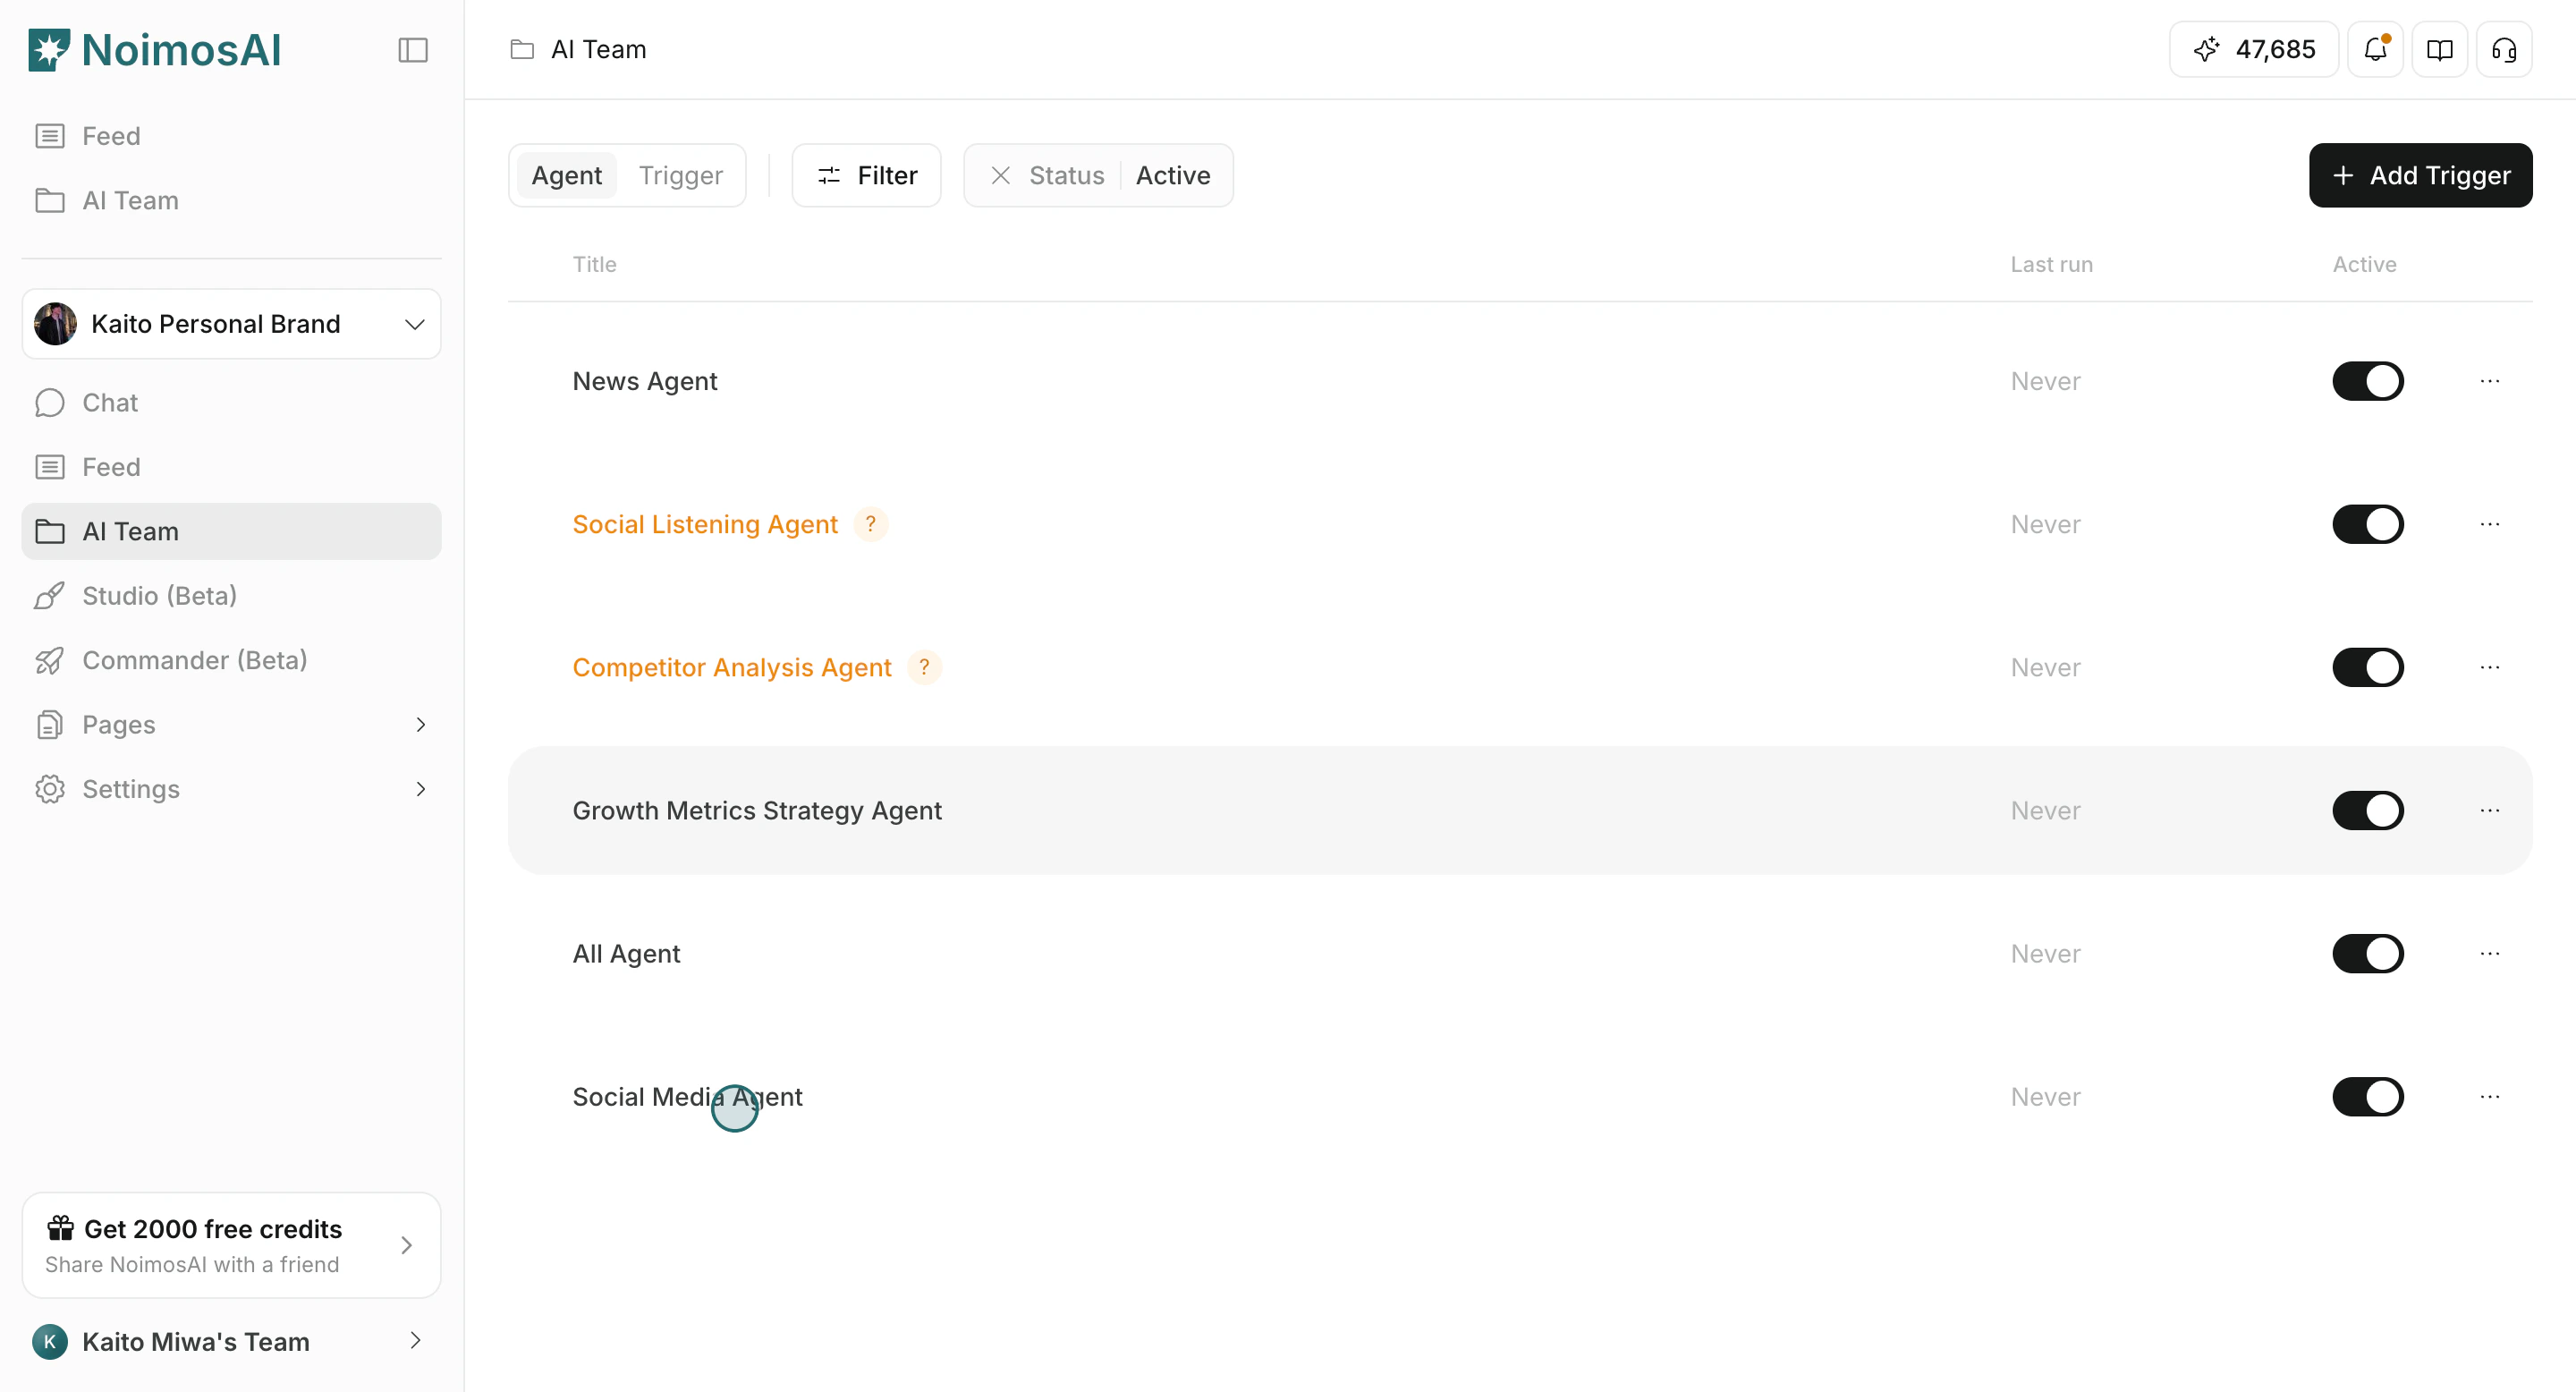
Task: Open documentation via the book icon
Action: click(x=2439, y=49)
